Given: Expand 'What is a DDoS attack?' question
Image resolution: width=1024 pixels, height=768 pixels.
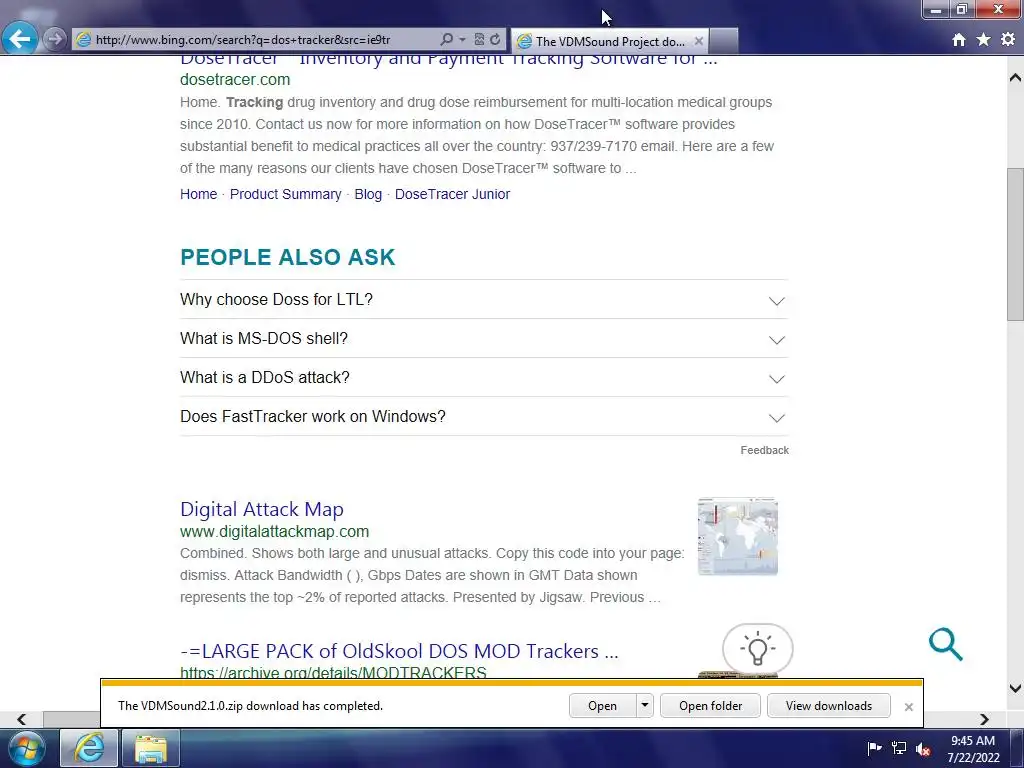Looking at the screenshot, I should [484, 377].
